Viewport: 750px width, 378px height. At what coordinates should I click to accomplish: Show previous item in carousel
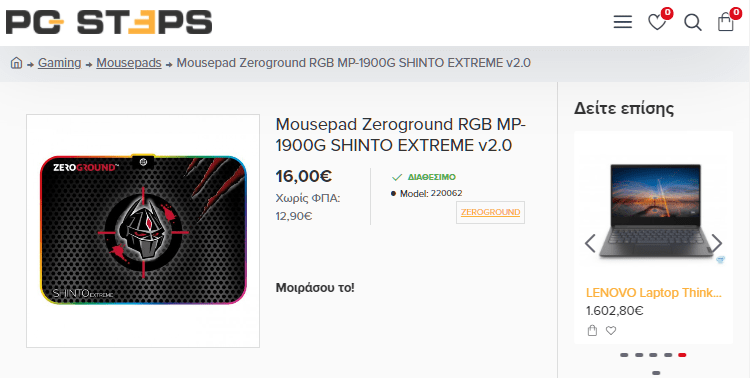click(590, 243)
